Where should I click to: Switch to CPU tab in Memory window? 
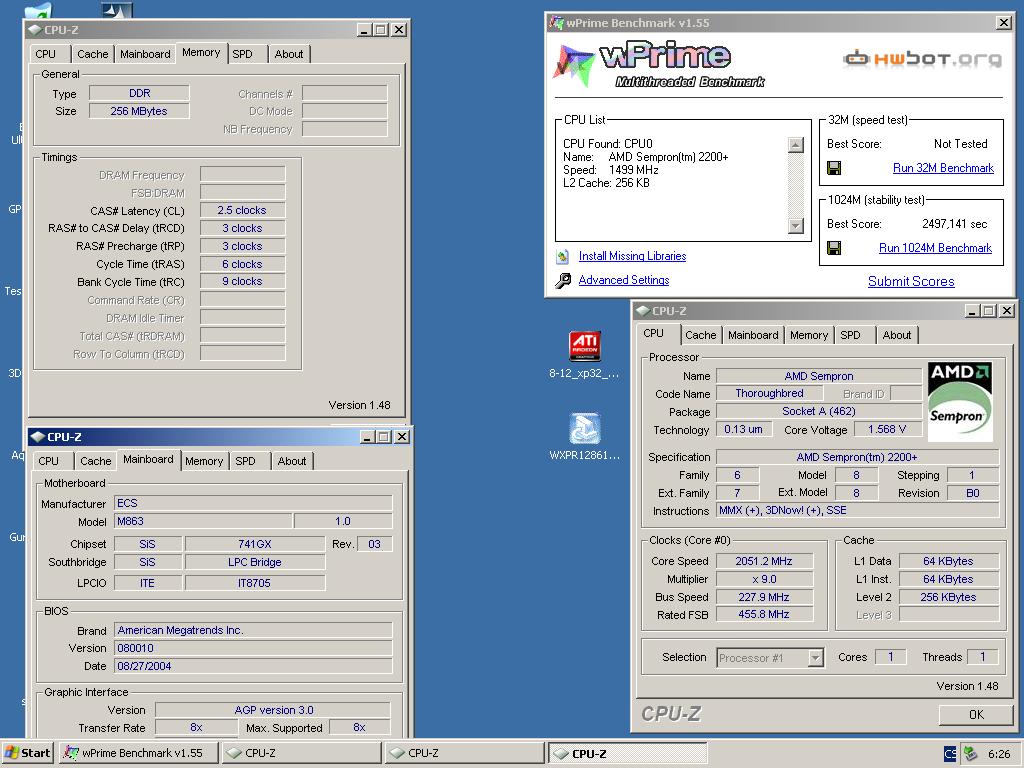click(x=46, y=54)
